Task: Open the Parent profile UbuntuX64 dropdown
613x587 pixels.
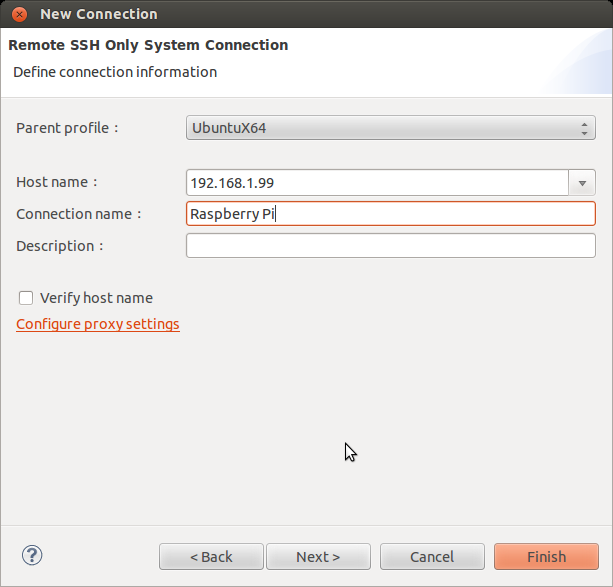Action: point(390,128)
